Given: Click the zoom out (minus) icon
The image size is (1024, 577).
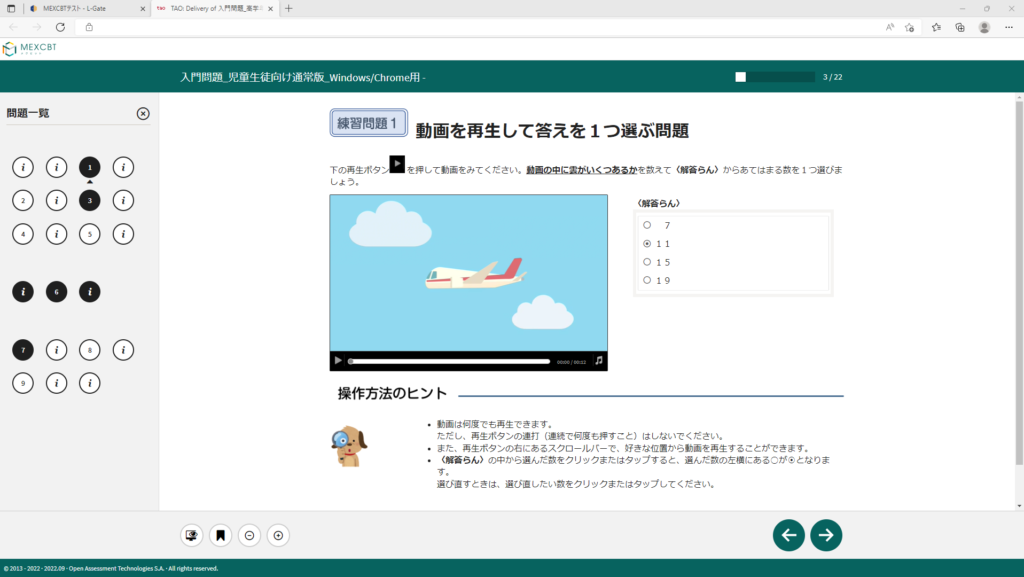Looking at the screenshot, I should pyautogui.click(x=250, y=536).
